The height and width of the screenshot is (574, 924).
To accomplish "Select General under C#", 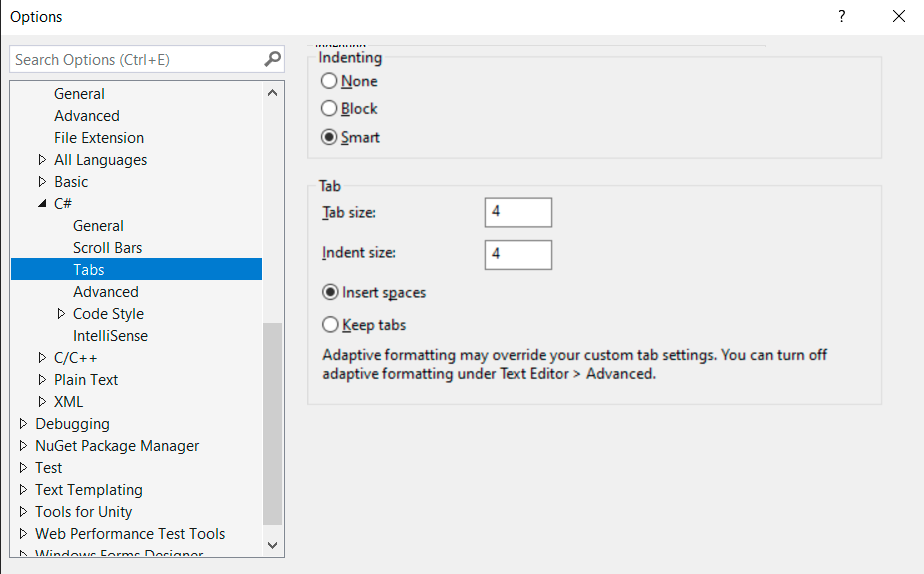I will coord(98,226).
